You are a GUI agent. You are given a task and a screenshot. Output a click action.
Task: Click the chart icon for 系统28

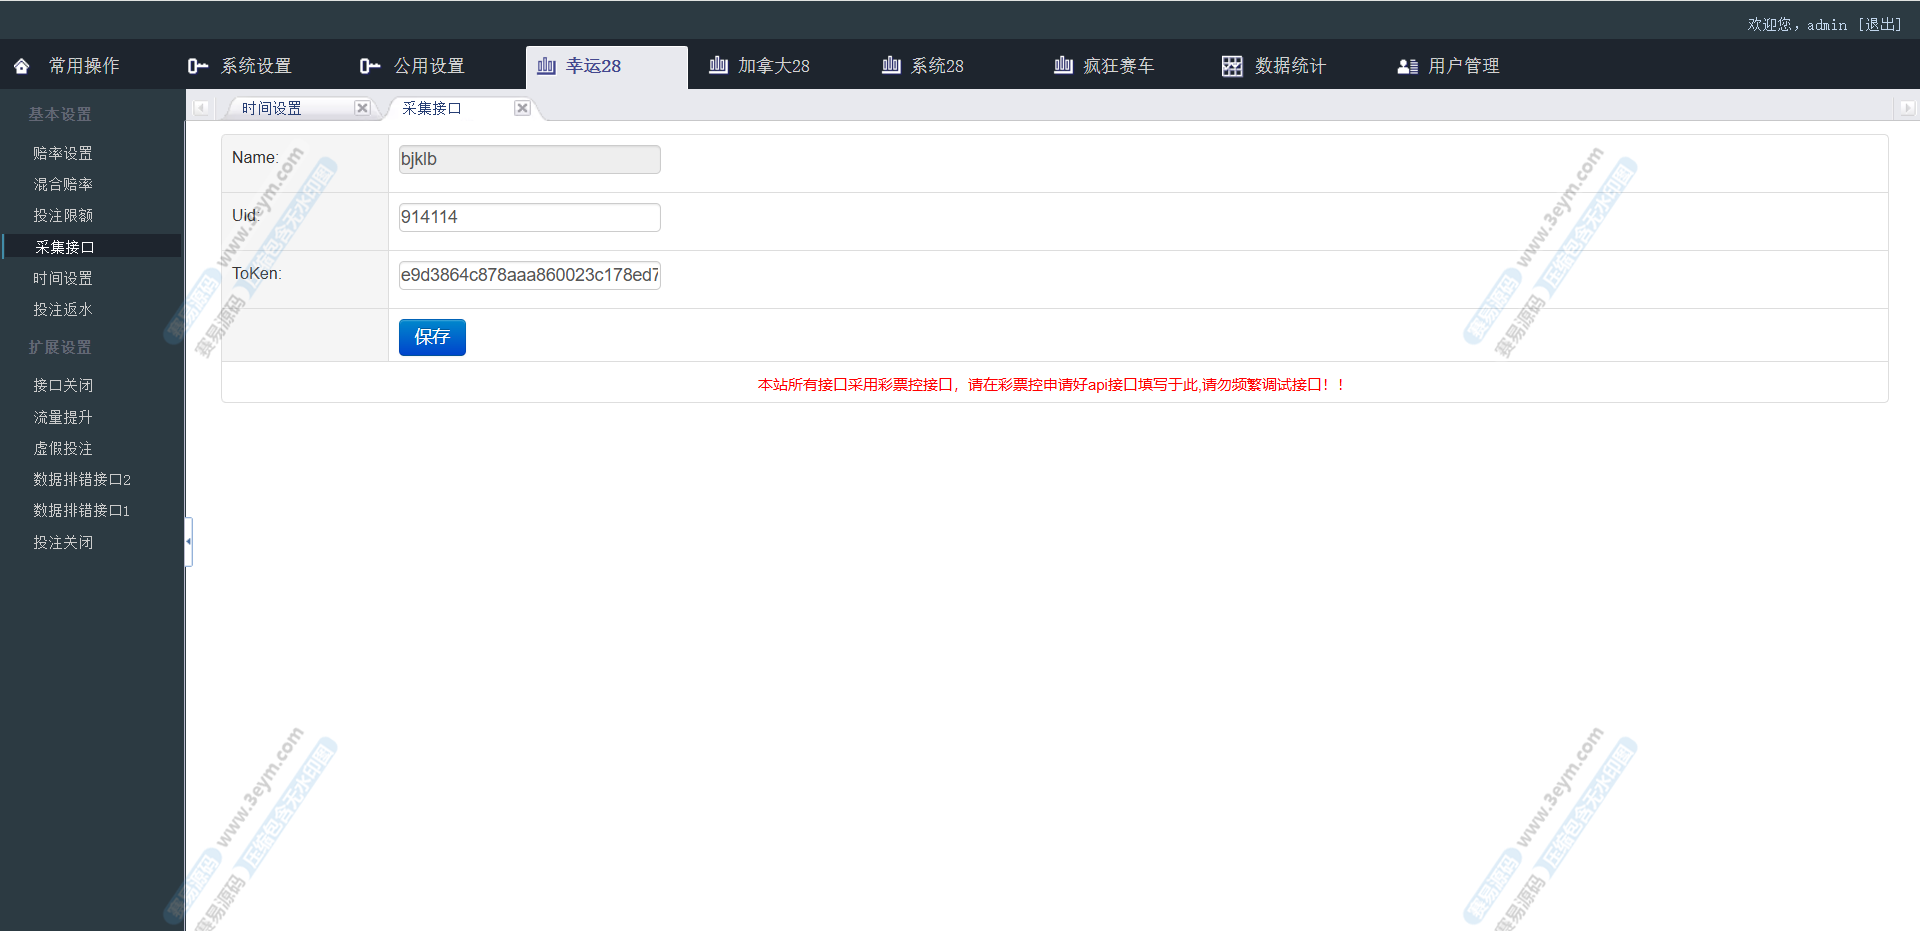pyautogui.click(x=891, y=66)
